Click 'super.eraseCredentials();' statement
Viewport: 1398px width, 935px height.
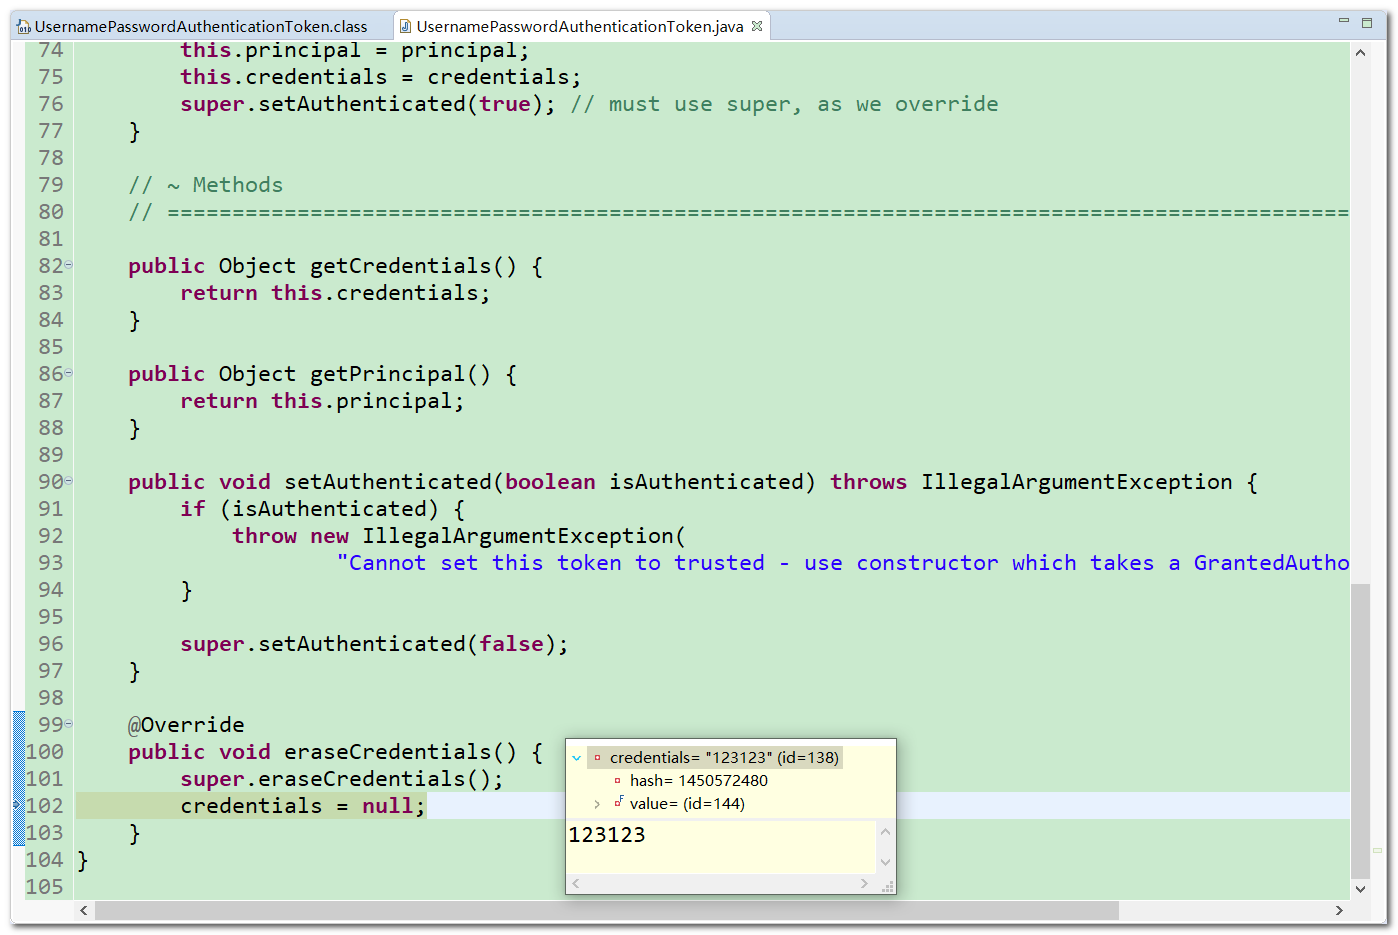click(x=342, y=779)
